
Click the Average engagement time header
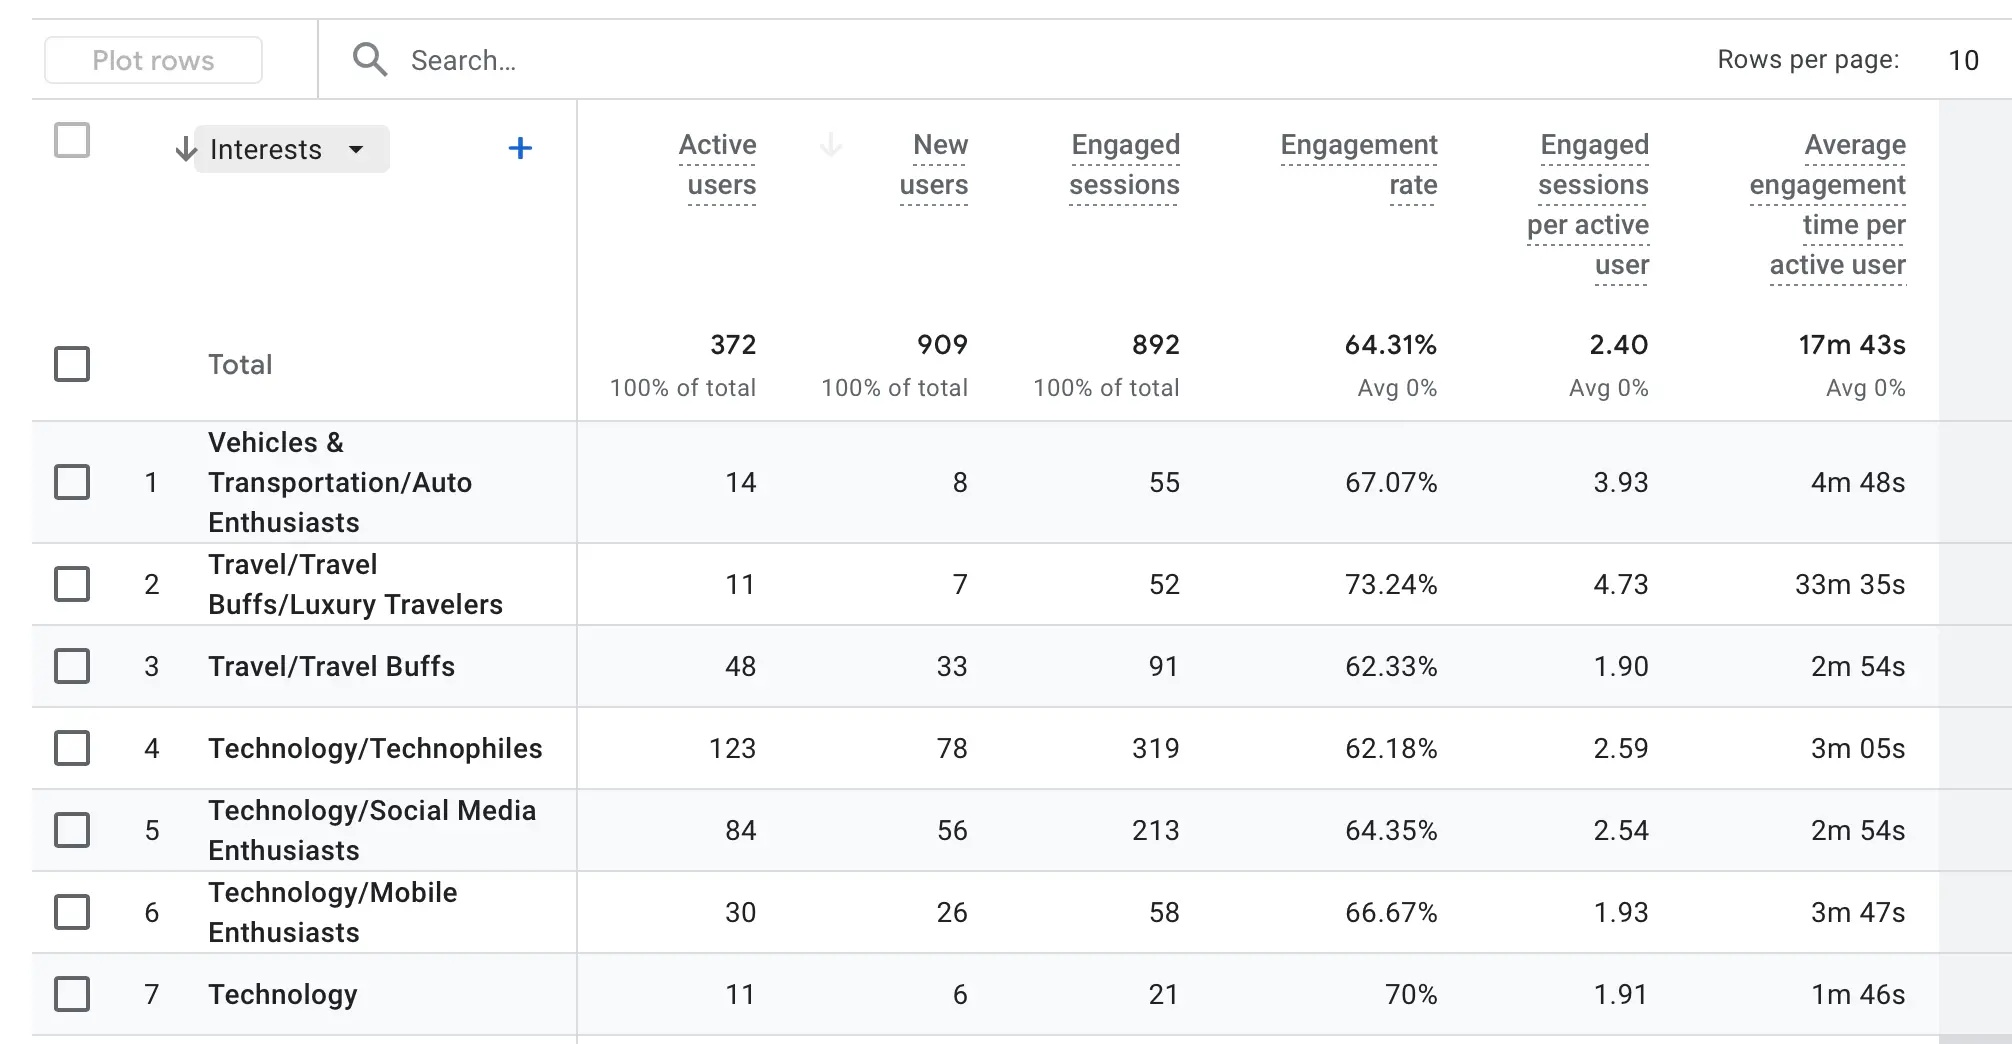click(1828, 205)
